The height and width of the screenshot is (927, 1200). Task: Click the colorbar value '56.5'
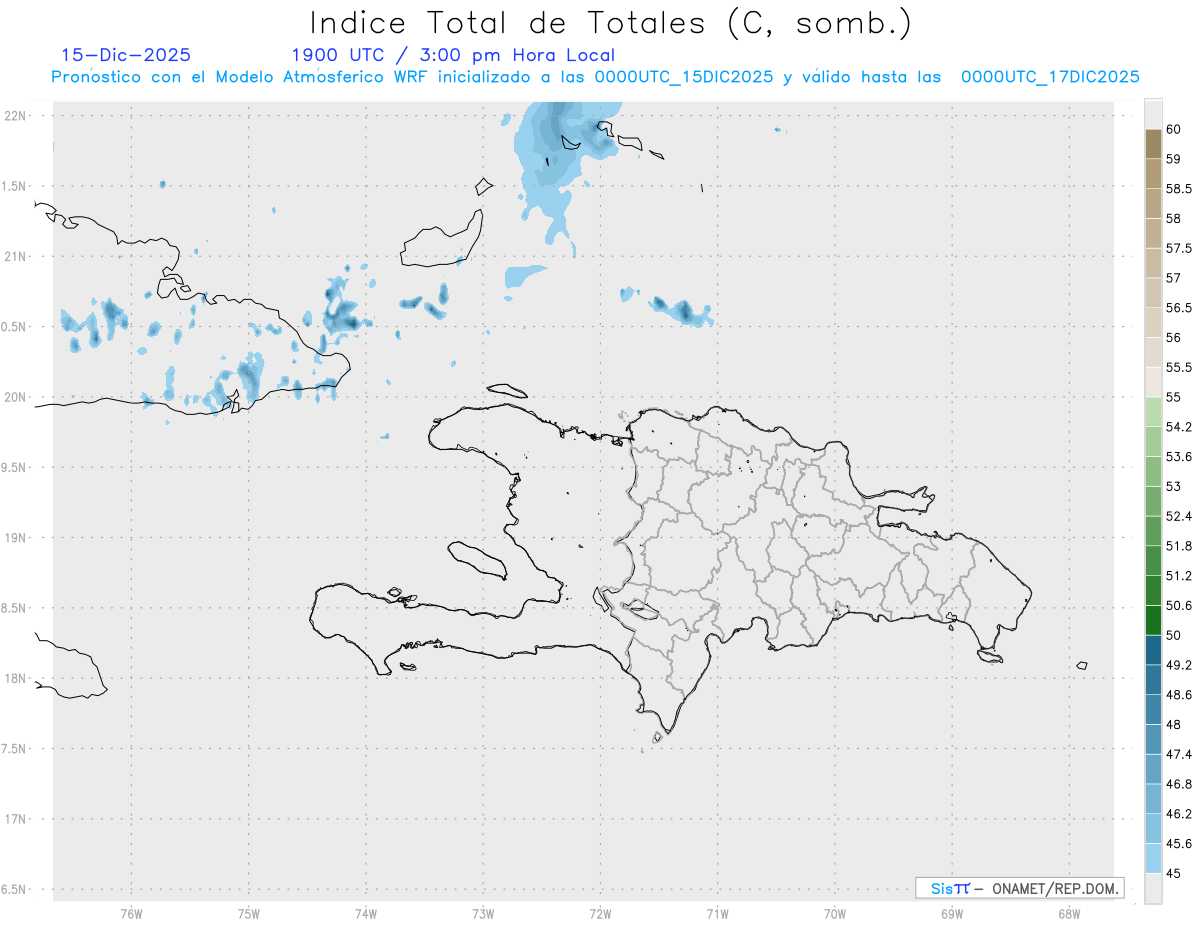tap(1179, 308)
